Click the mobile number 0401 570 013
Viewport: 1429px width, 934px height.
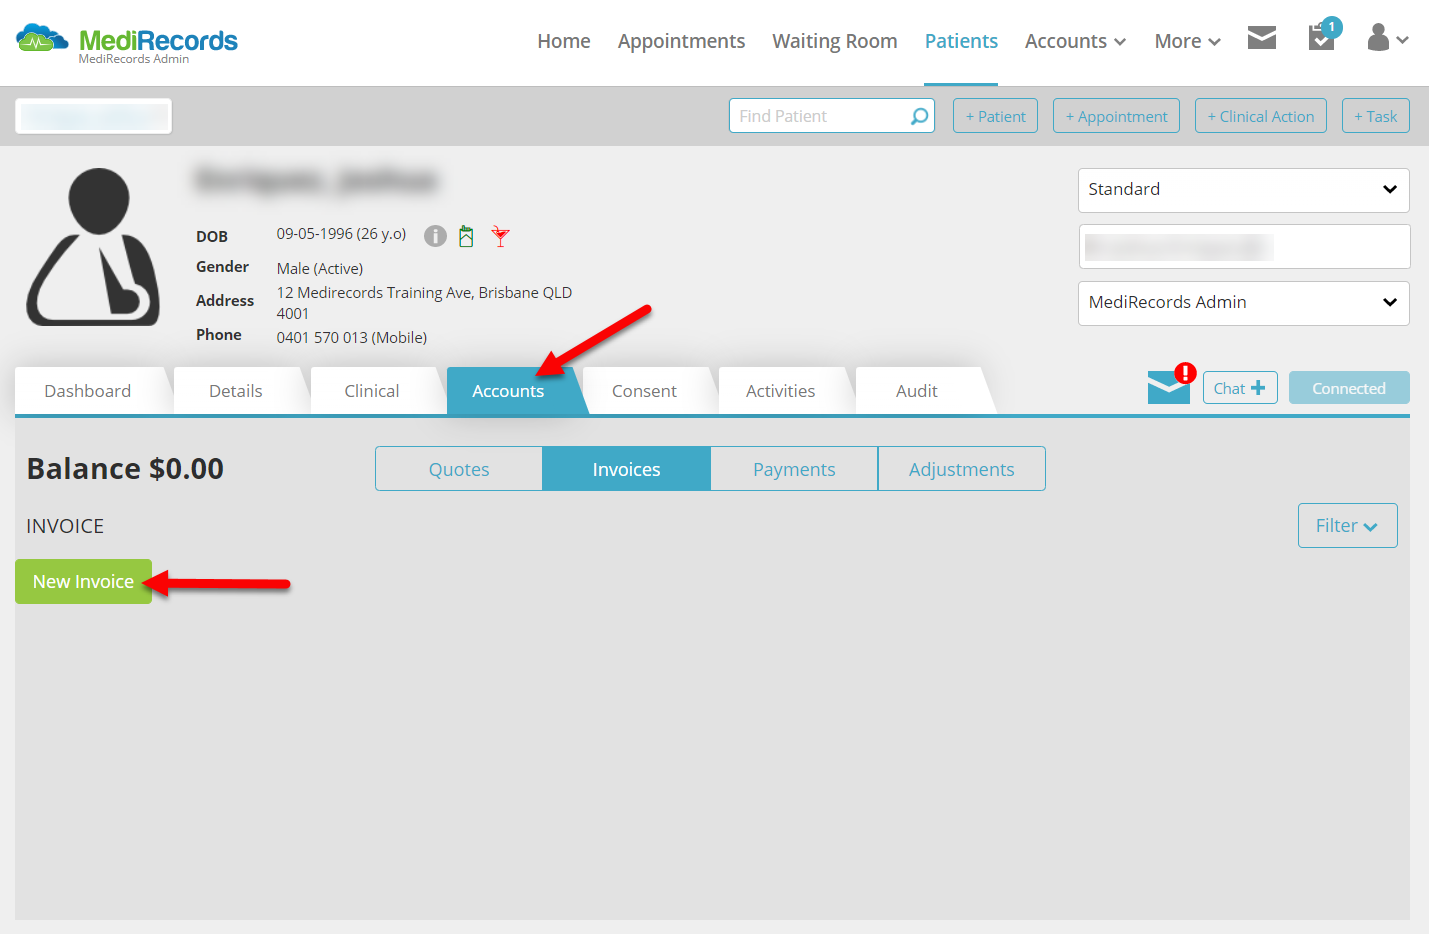(322, 338)
